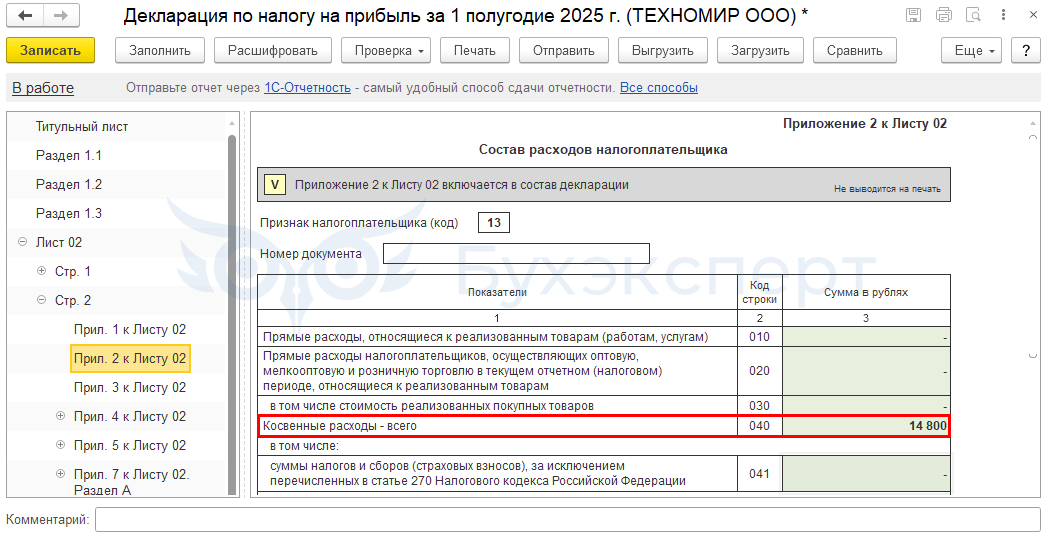Click the Расшифровать button
Screen dimensions: 1043x534
(273, 51)
